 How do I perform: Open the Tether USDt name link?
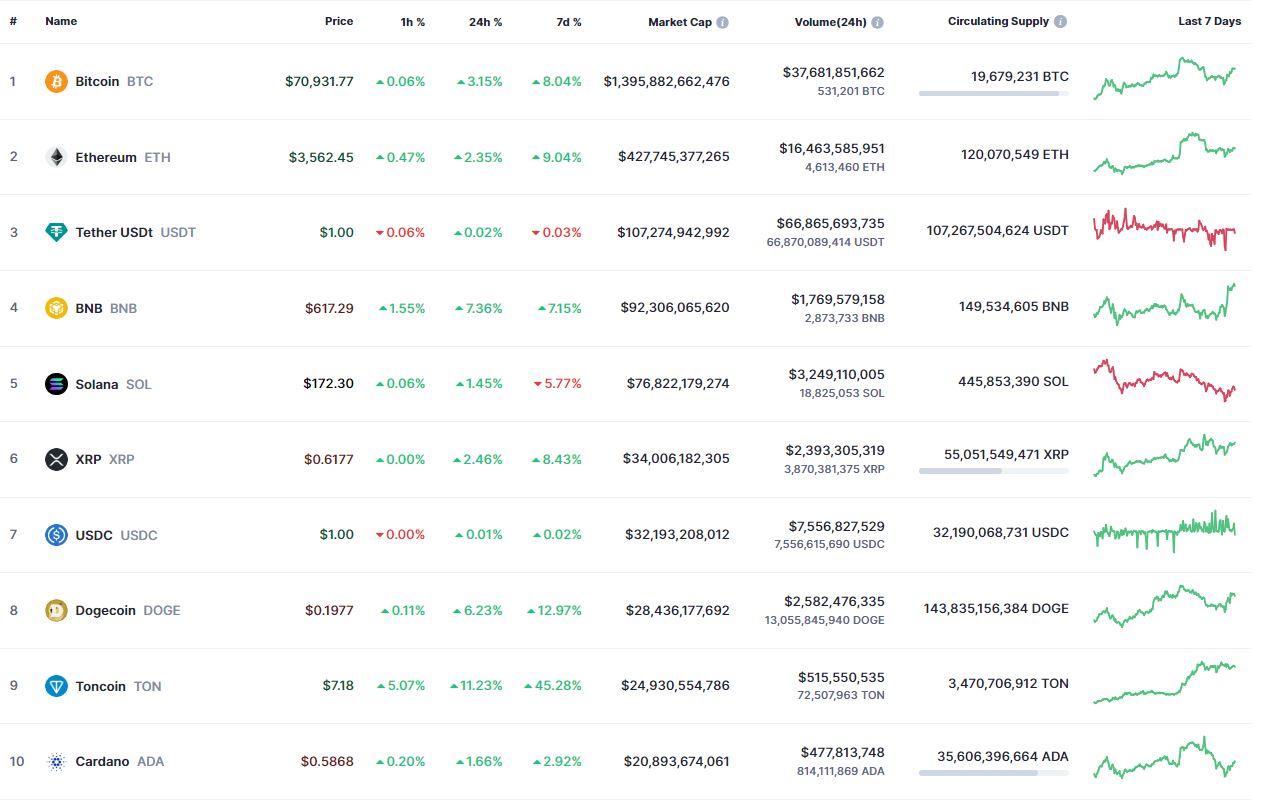(136, 232)
